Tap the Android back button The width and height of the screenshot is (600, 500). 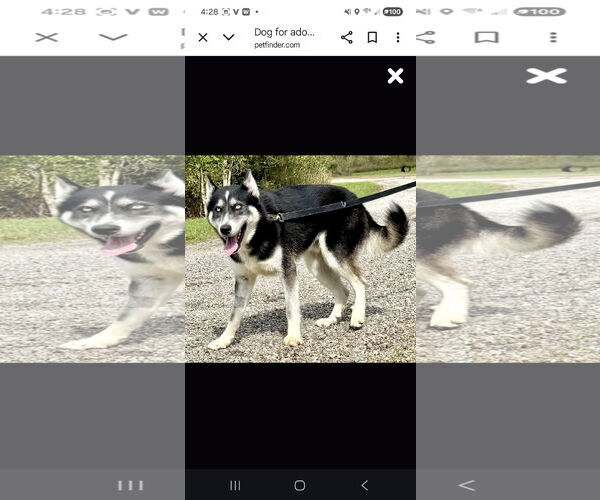pos(364,485)
